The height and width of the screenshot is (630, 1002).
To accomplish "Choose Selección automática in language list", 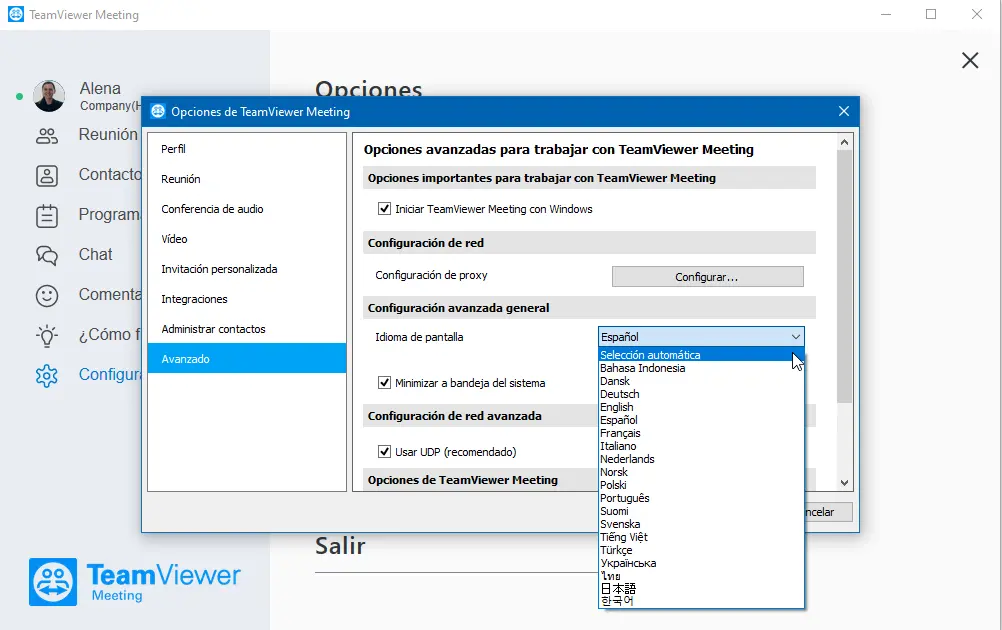I will click(701, 355).
